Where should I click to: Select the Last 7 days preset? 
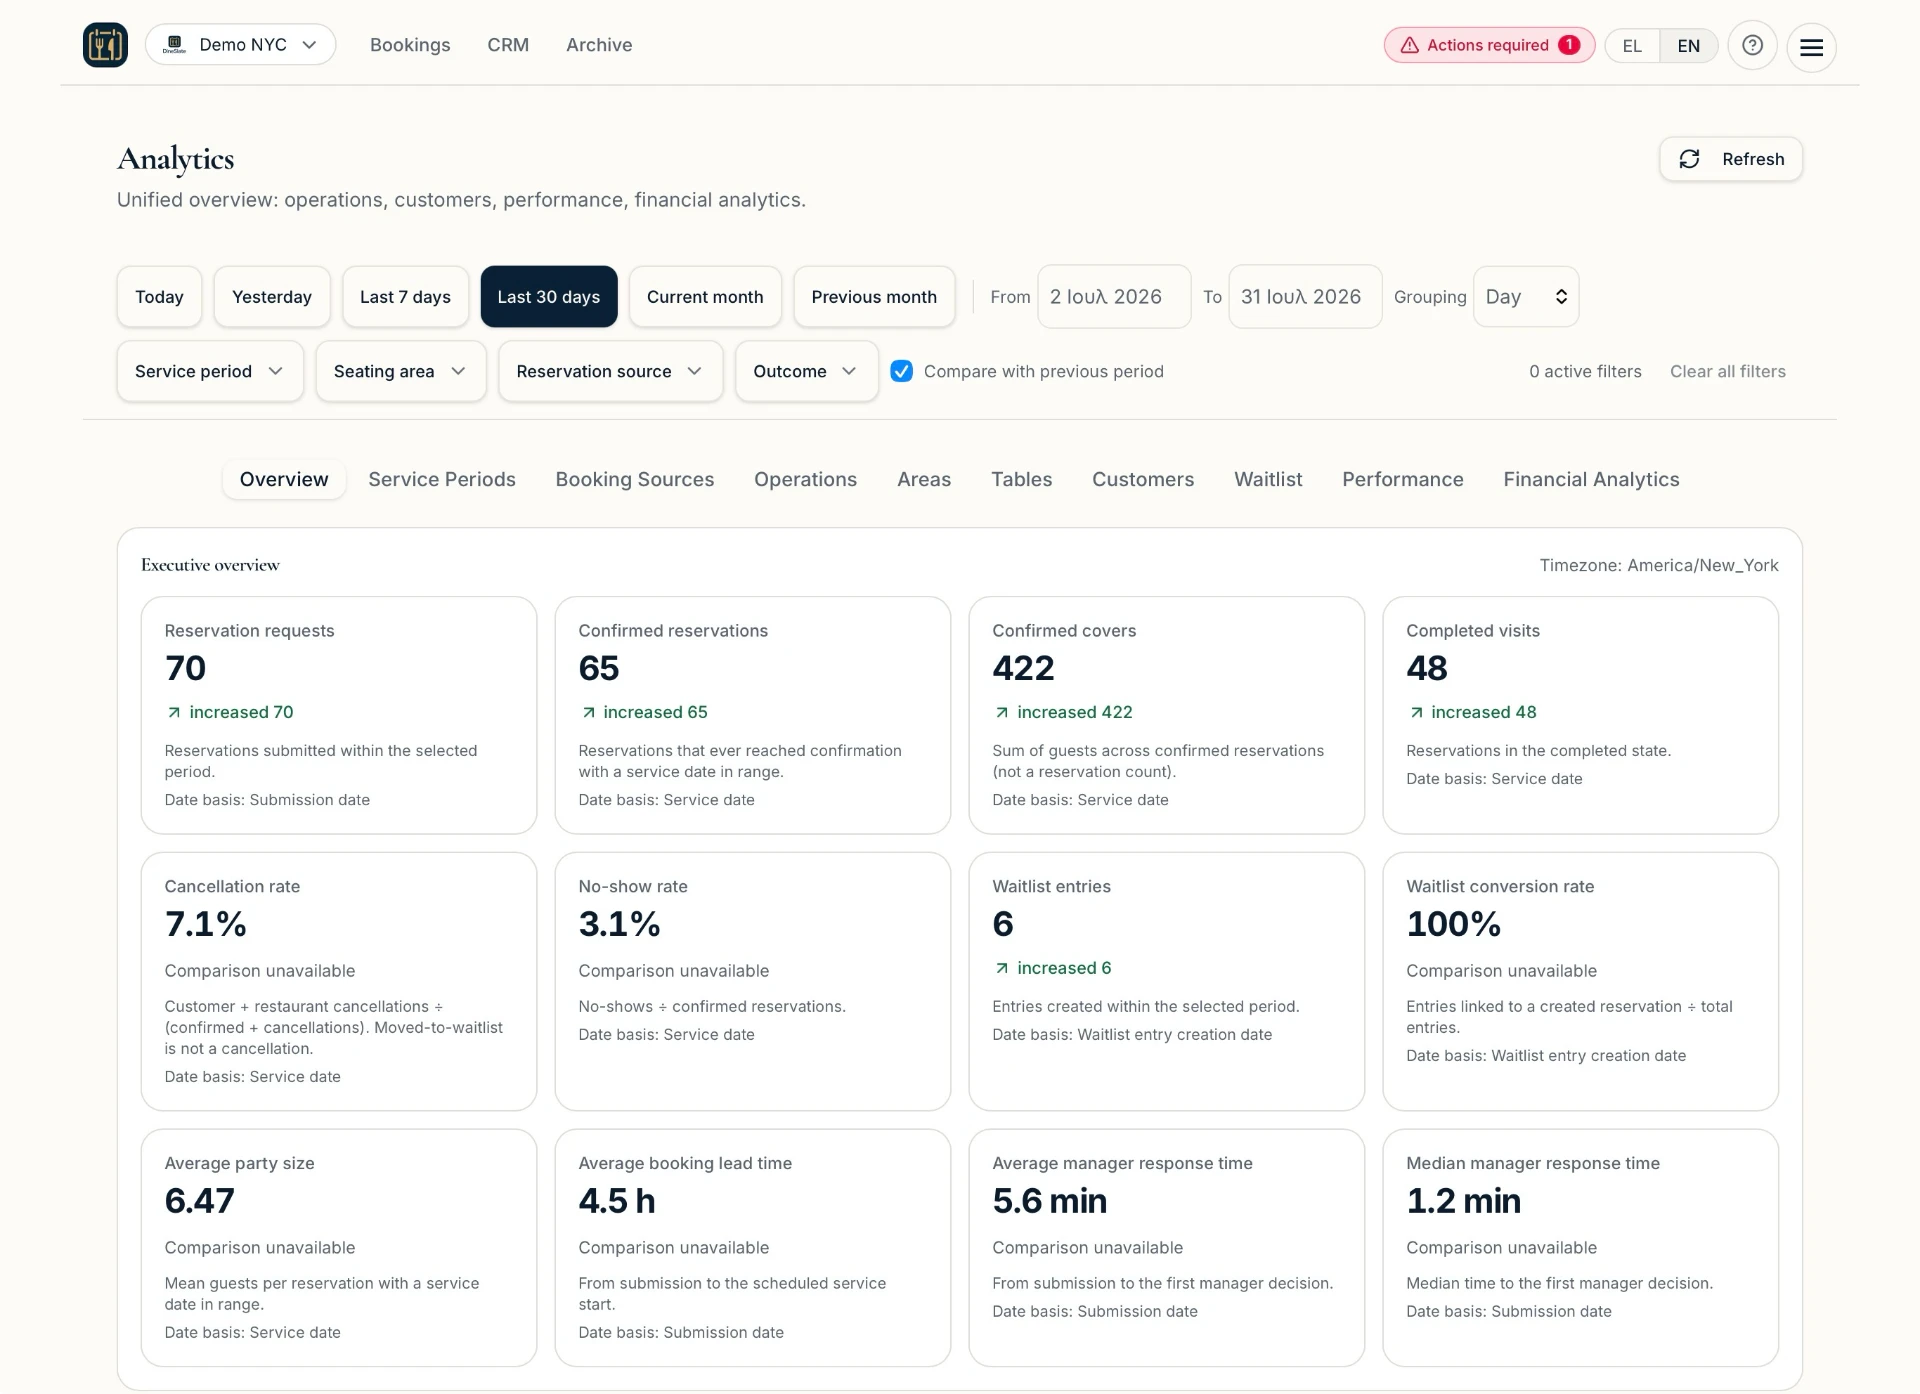405,297
